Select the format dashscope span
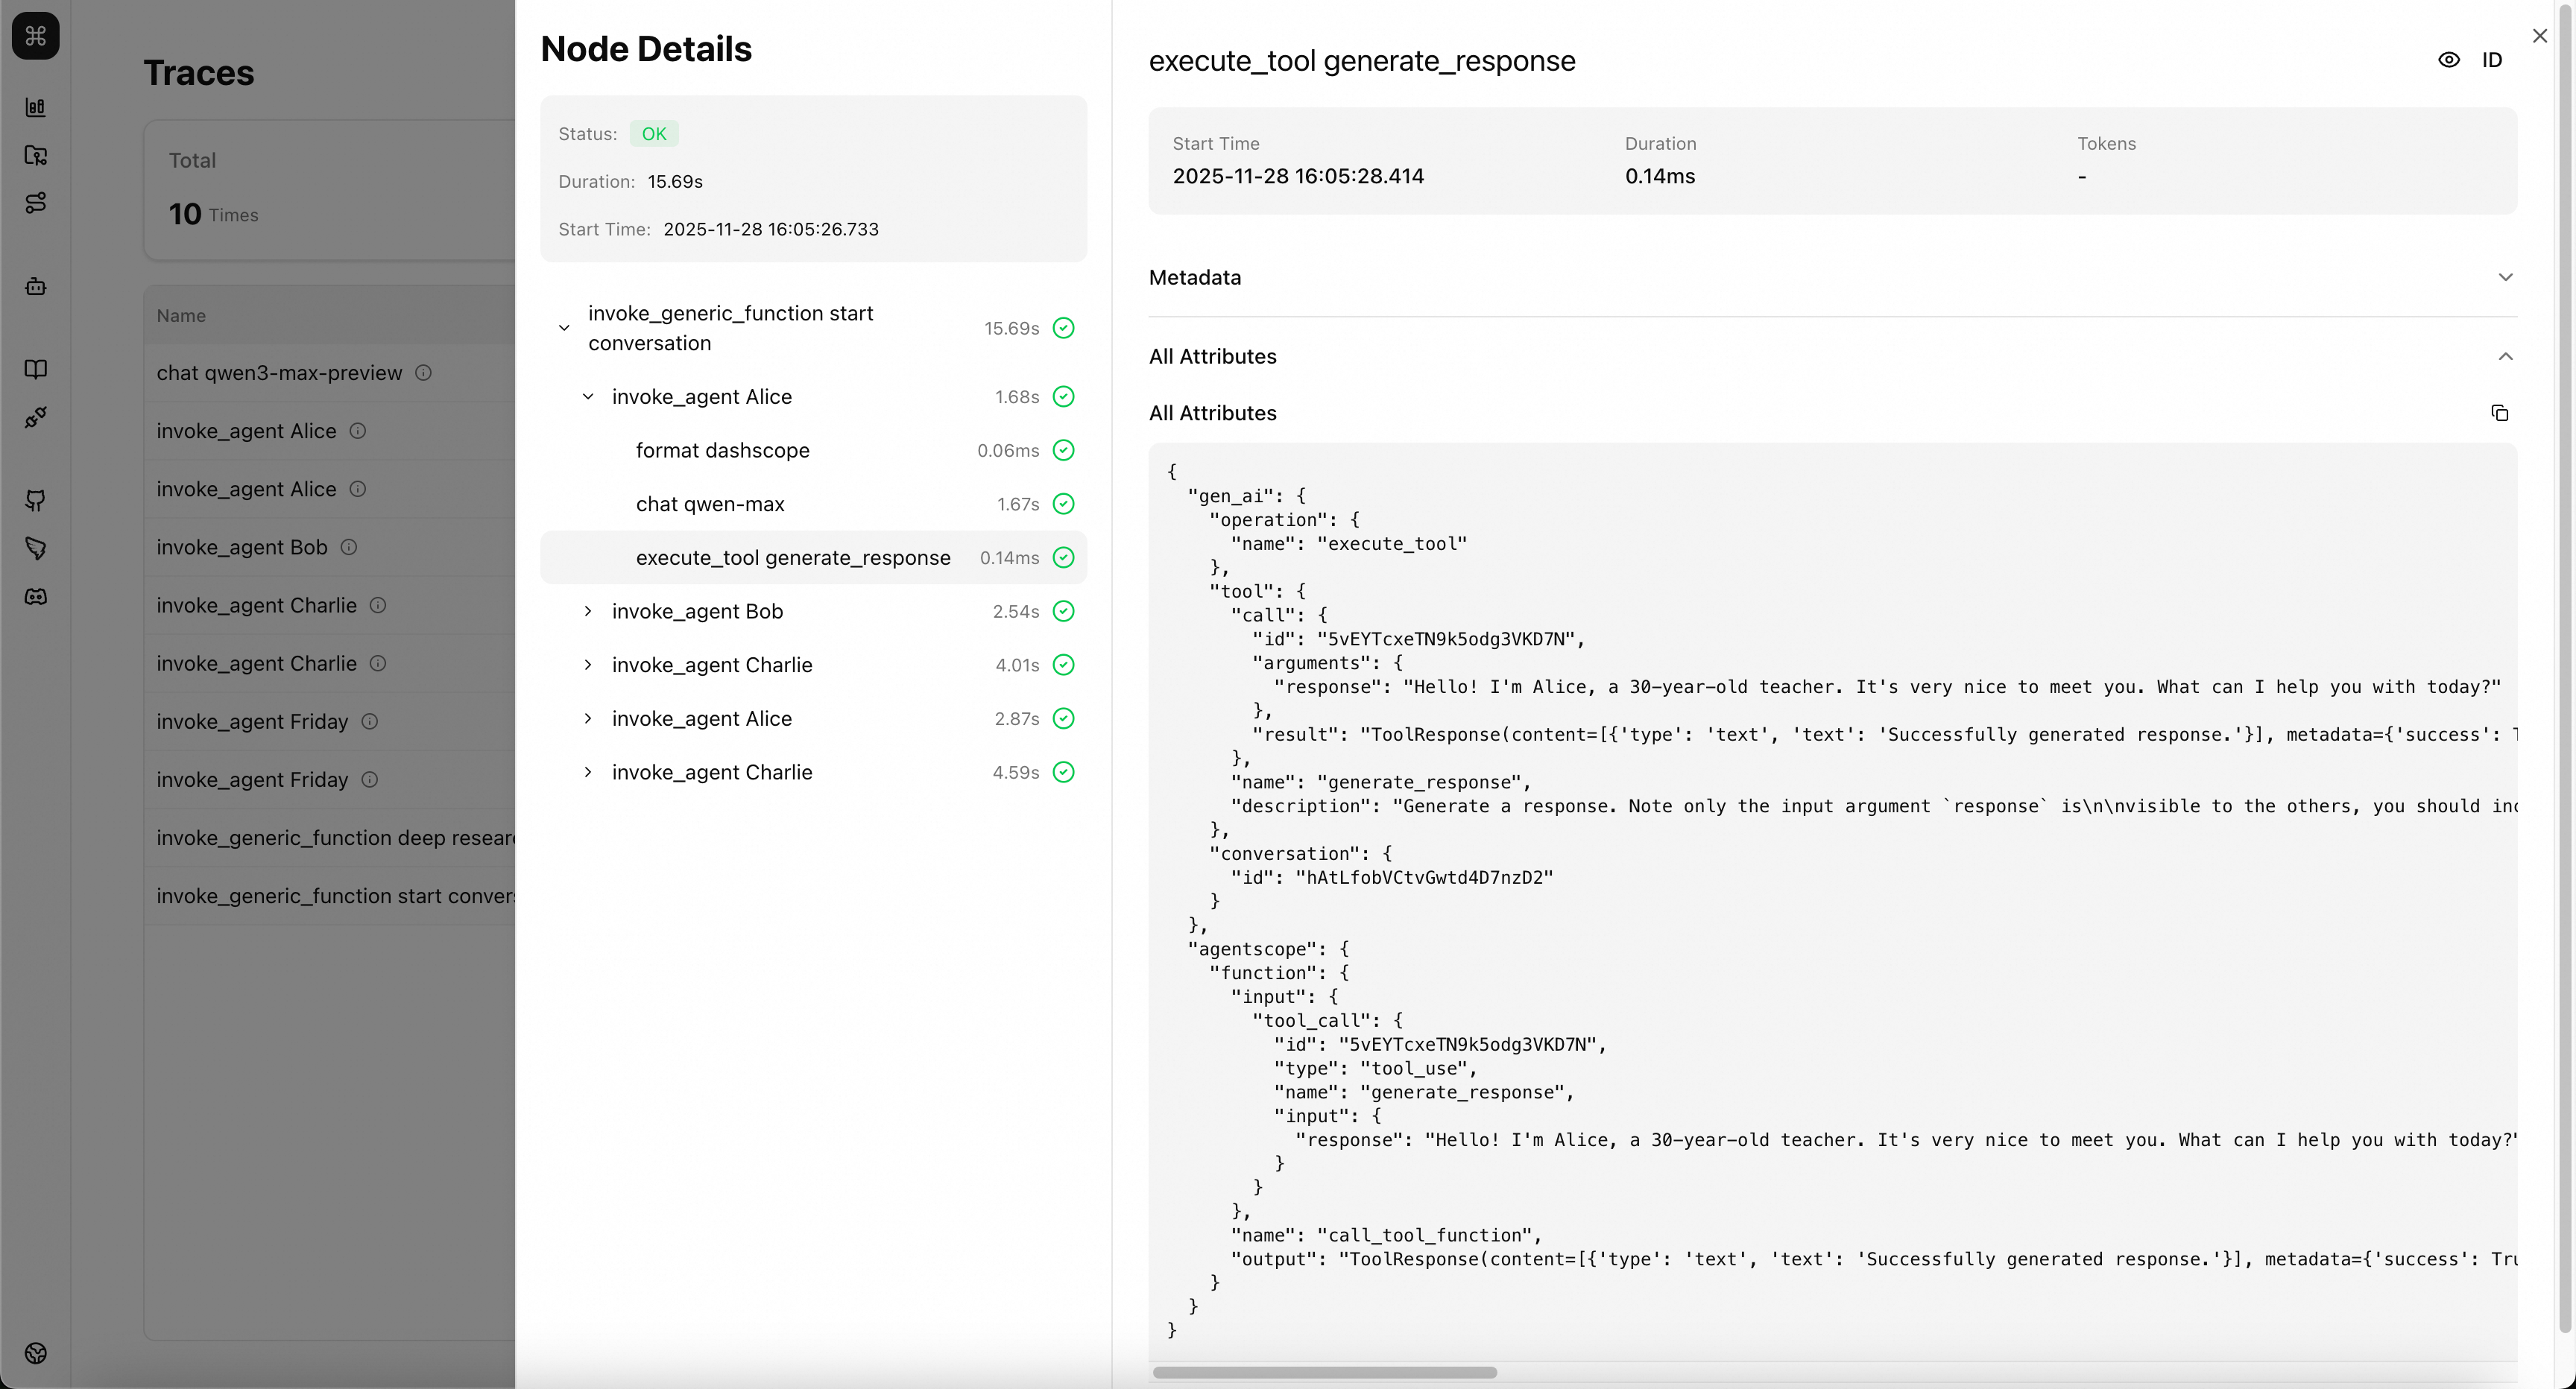The width and height of the screenshot is (2576, 1389). (x=722, y=450)
